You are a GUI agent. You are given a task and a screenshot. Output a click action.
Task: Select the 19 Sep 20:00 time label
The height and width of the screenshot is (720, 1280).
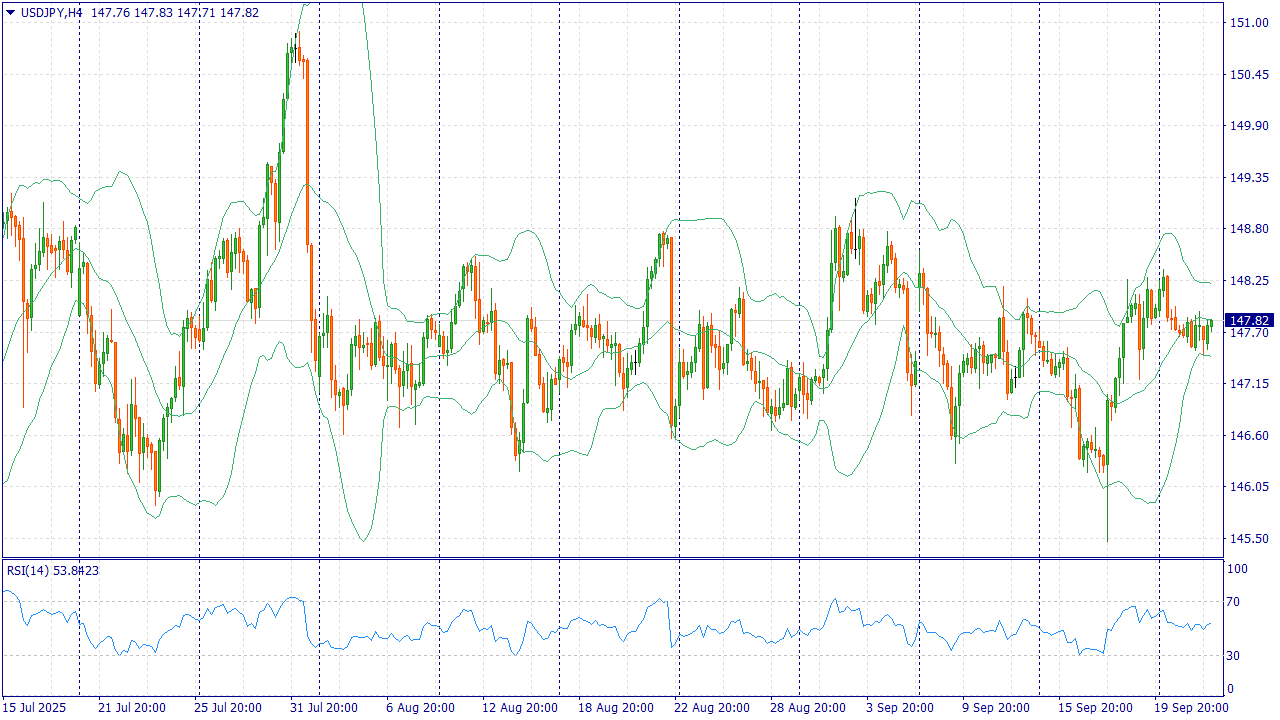click(1189, 708)
